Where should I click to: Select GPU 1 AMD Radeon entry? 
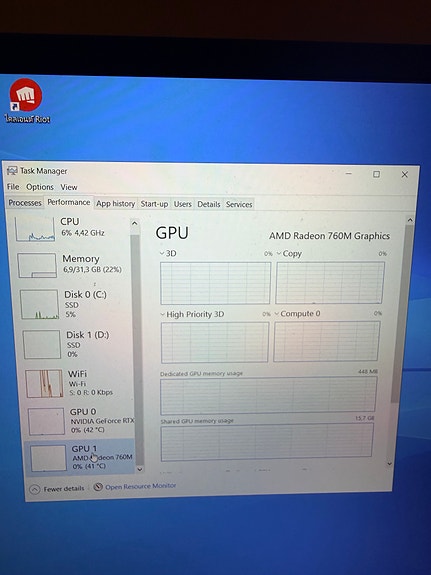click(x=82, y=457)
